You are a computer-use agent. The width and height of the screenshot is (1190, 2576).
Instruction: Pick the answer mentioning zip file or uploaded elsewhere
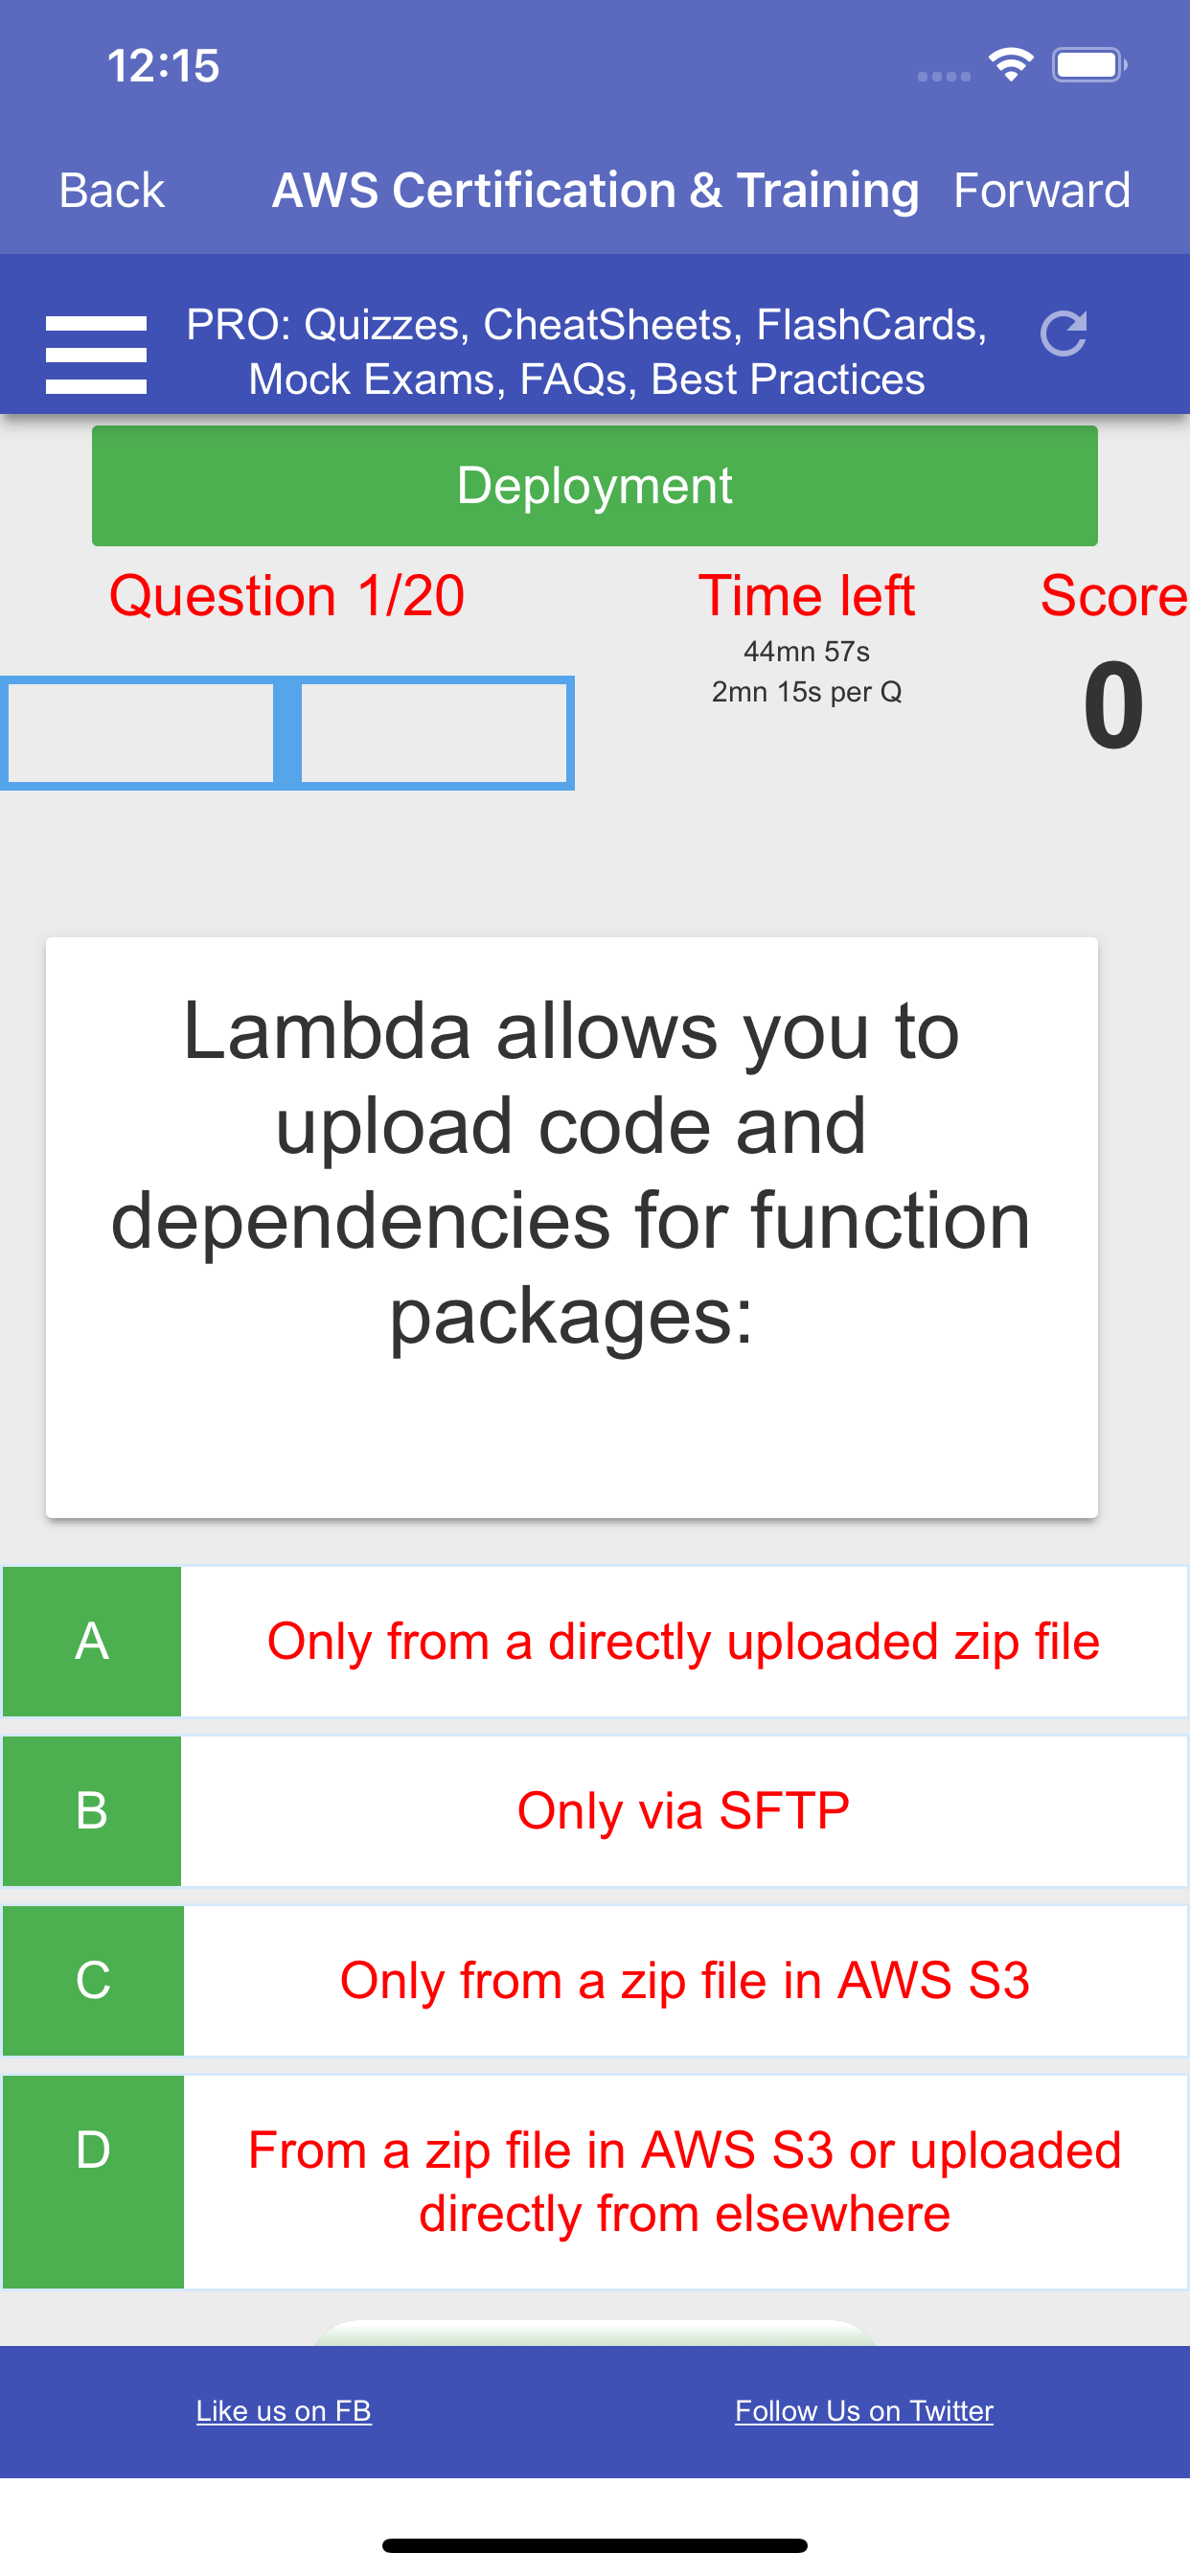[683, 2180]
